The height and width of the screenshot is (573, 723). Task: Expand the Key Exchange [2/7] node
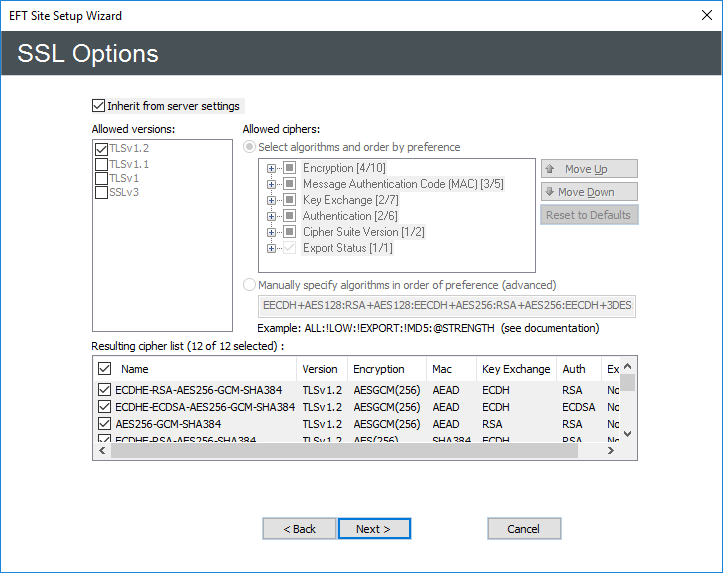[x=271, y=200]
